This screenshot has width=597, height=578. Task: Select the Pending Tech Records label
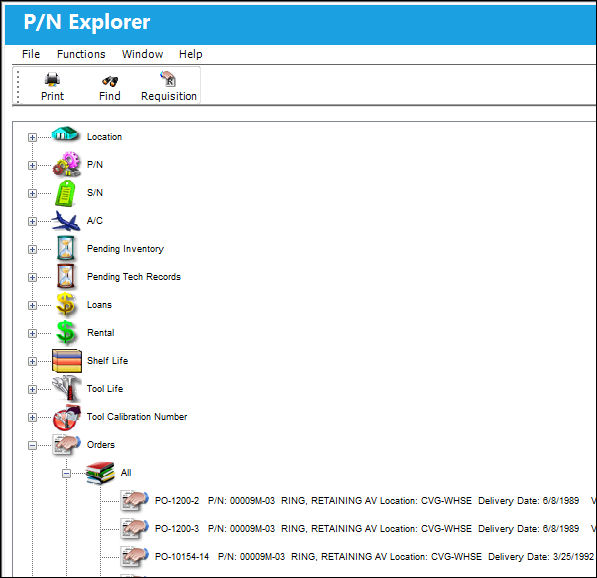click(134, 277)
